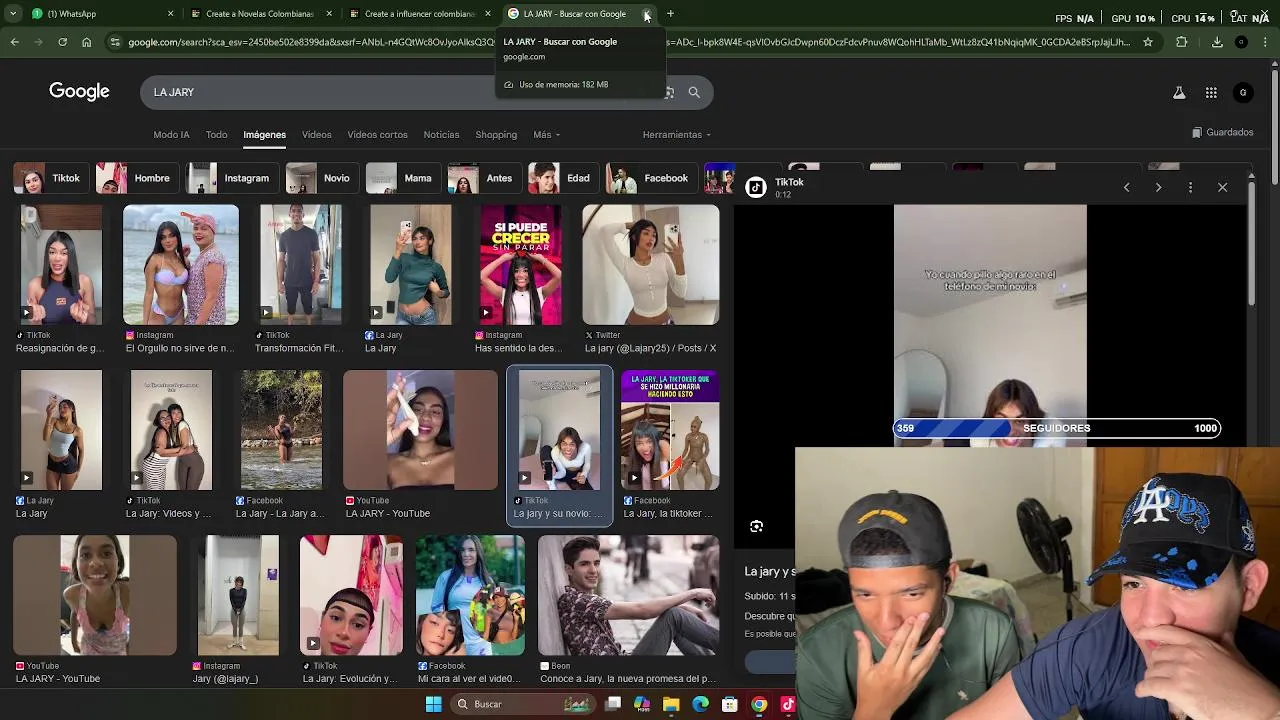The width and height of the screenshot is (1280, 720).
Task: Expand the Más menu
Action: click(x=546, y=135)
